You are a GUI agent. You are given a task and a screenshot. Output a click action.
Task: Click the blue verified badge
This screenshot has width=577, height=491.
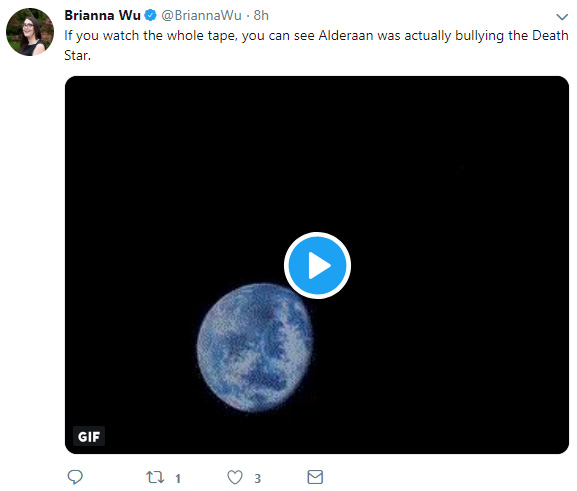click(151, 15)
